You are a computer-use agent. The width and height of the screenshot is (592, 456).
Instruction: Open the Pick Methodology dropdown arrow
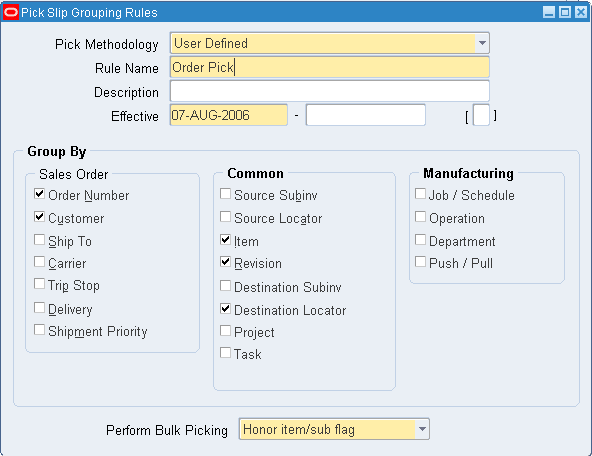point(482,43)
